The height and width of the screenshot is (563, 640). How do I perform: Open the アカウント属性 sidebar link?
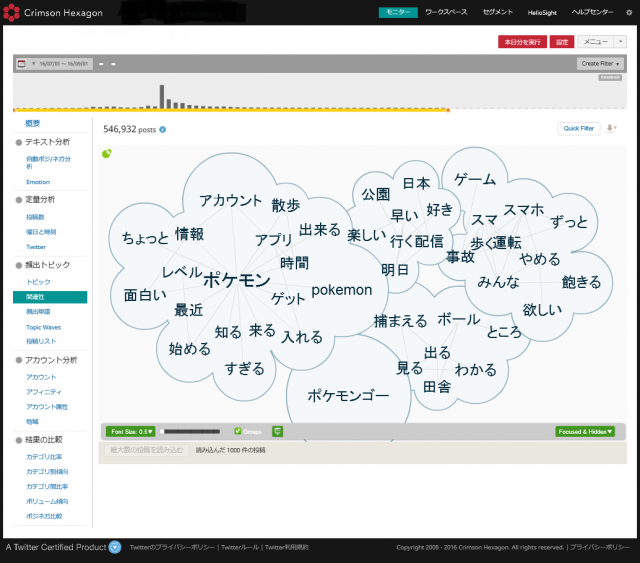[47, 407]
